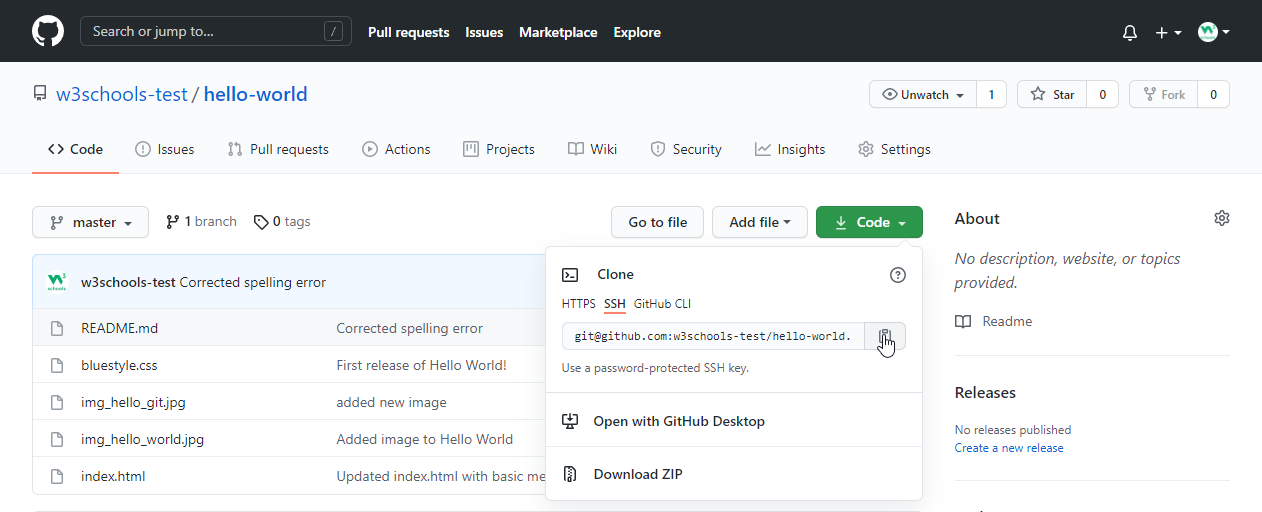Click the About section gear icon
The image size is (1262, 512).
point(1221,218)
